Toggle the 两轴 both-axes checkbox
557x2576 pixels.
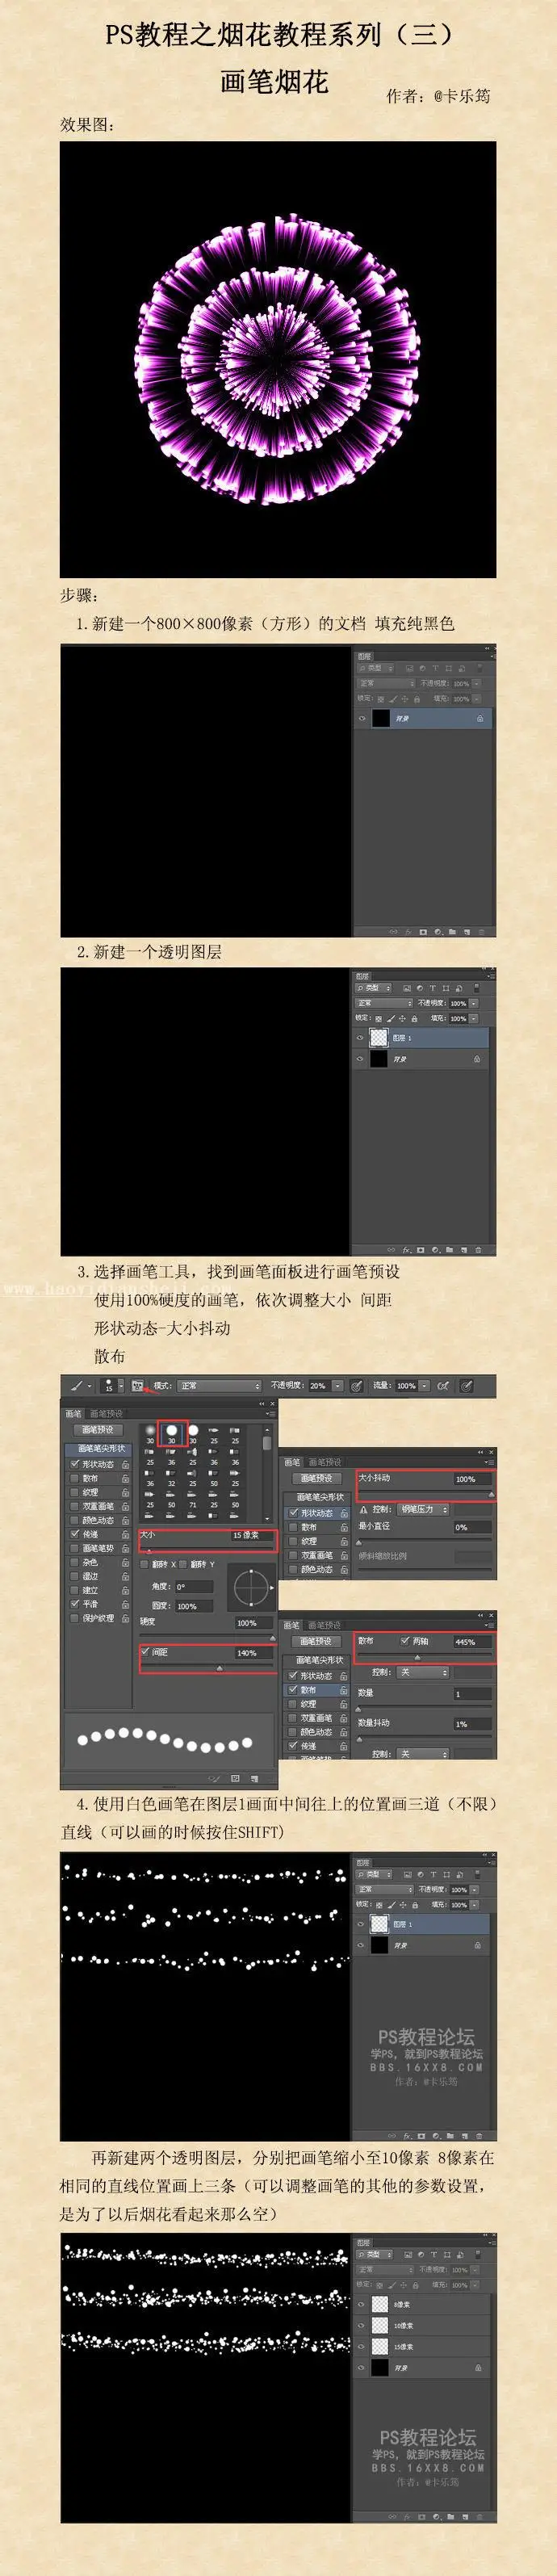pyautogui.click(x=406, y=1641)
